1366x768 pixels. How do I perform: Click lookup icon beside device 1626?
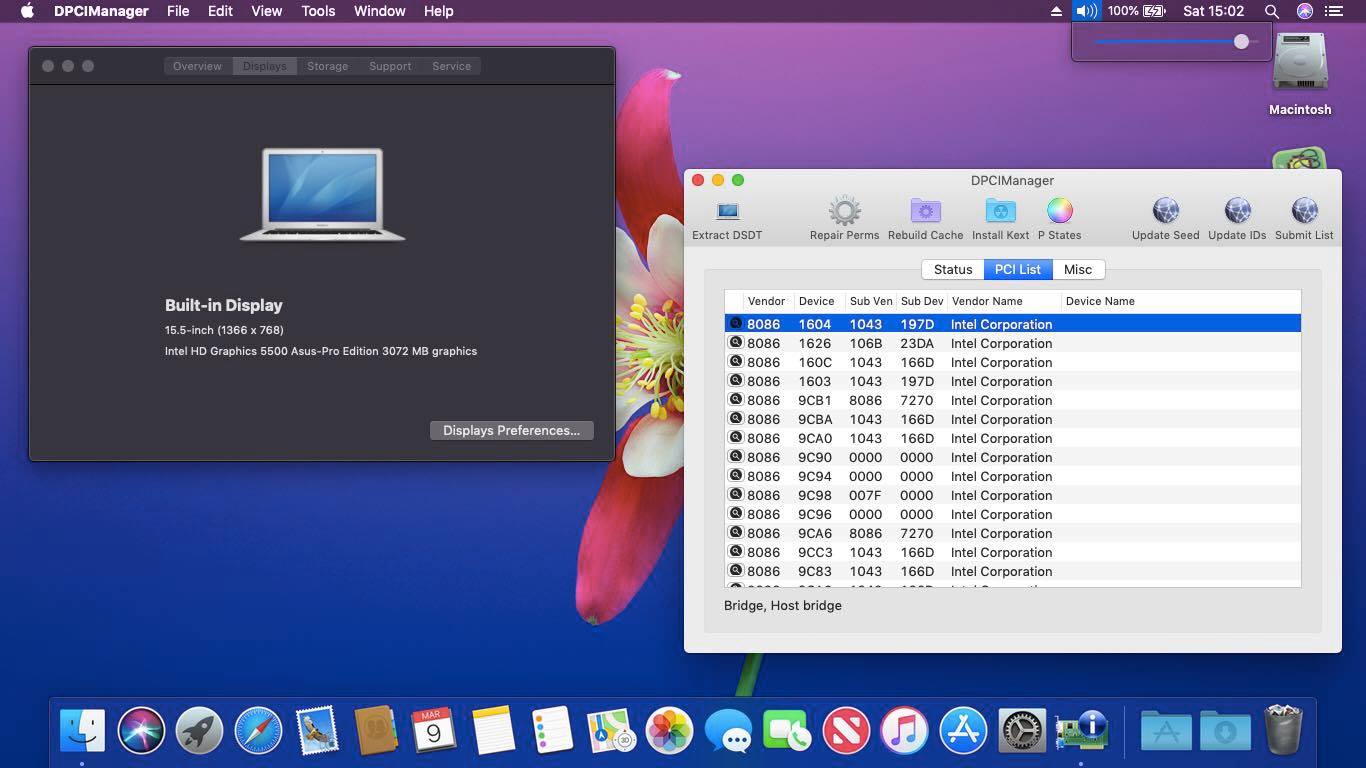[735, 343]
